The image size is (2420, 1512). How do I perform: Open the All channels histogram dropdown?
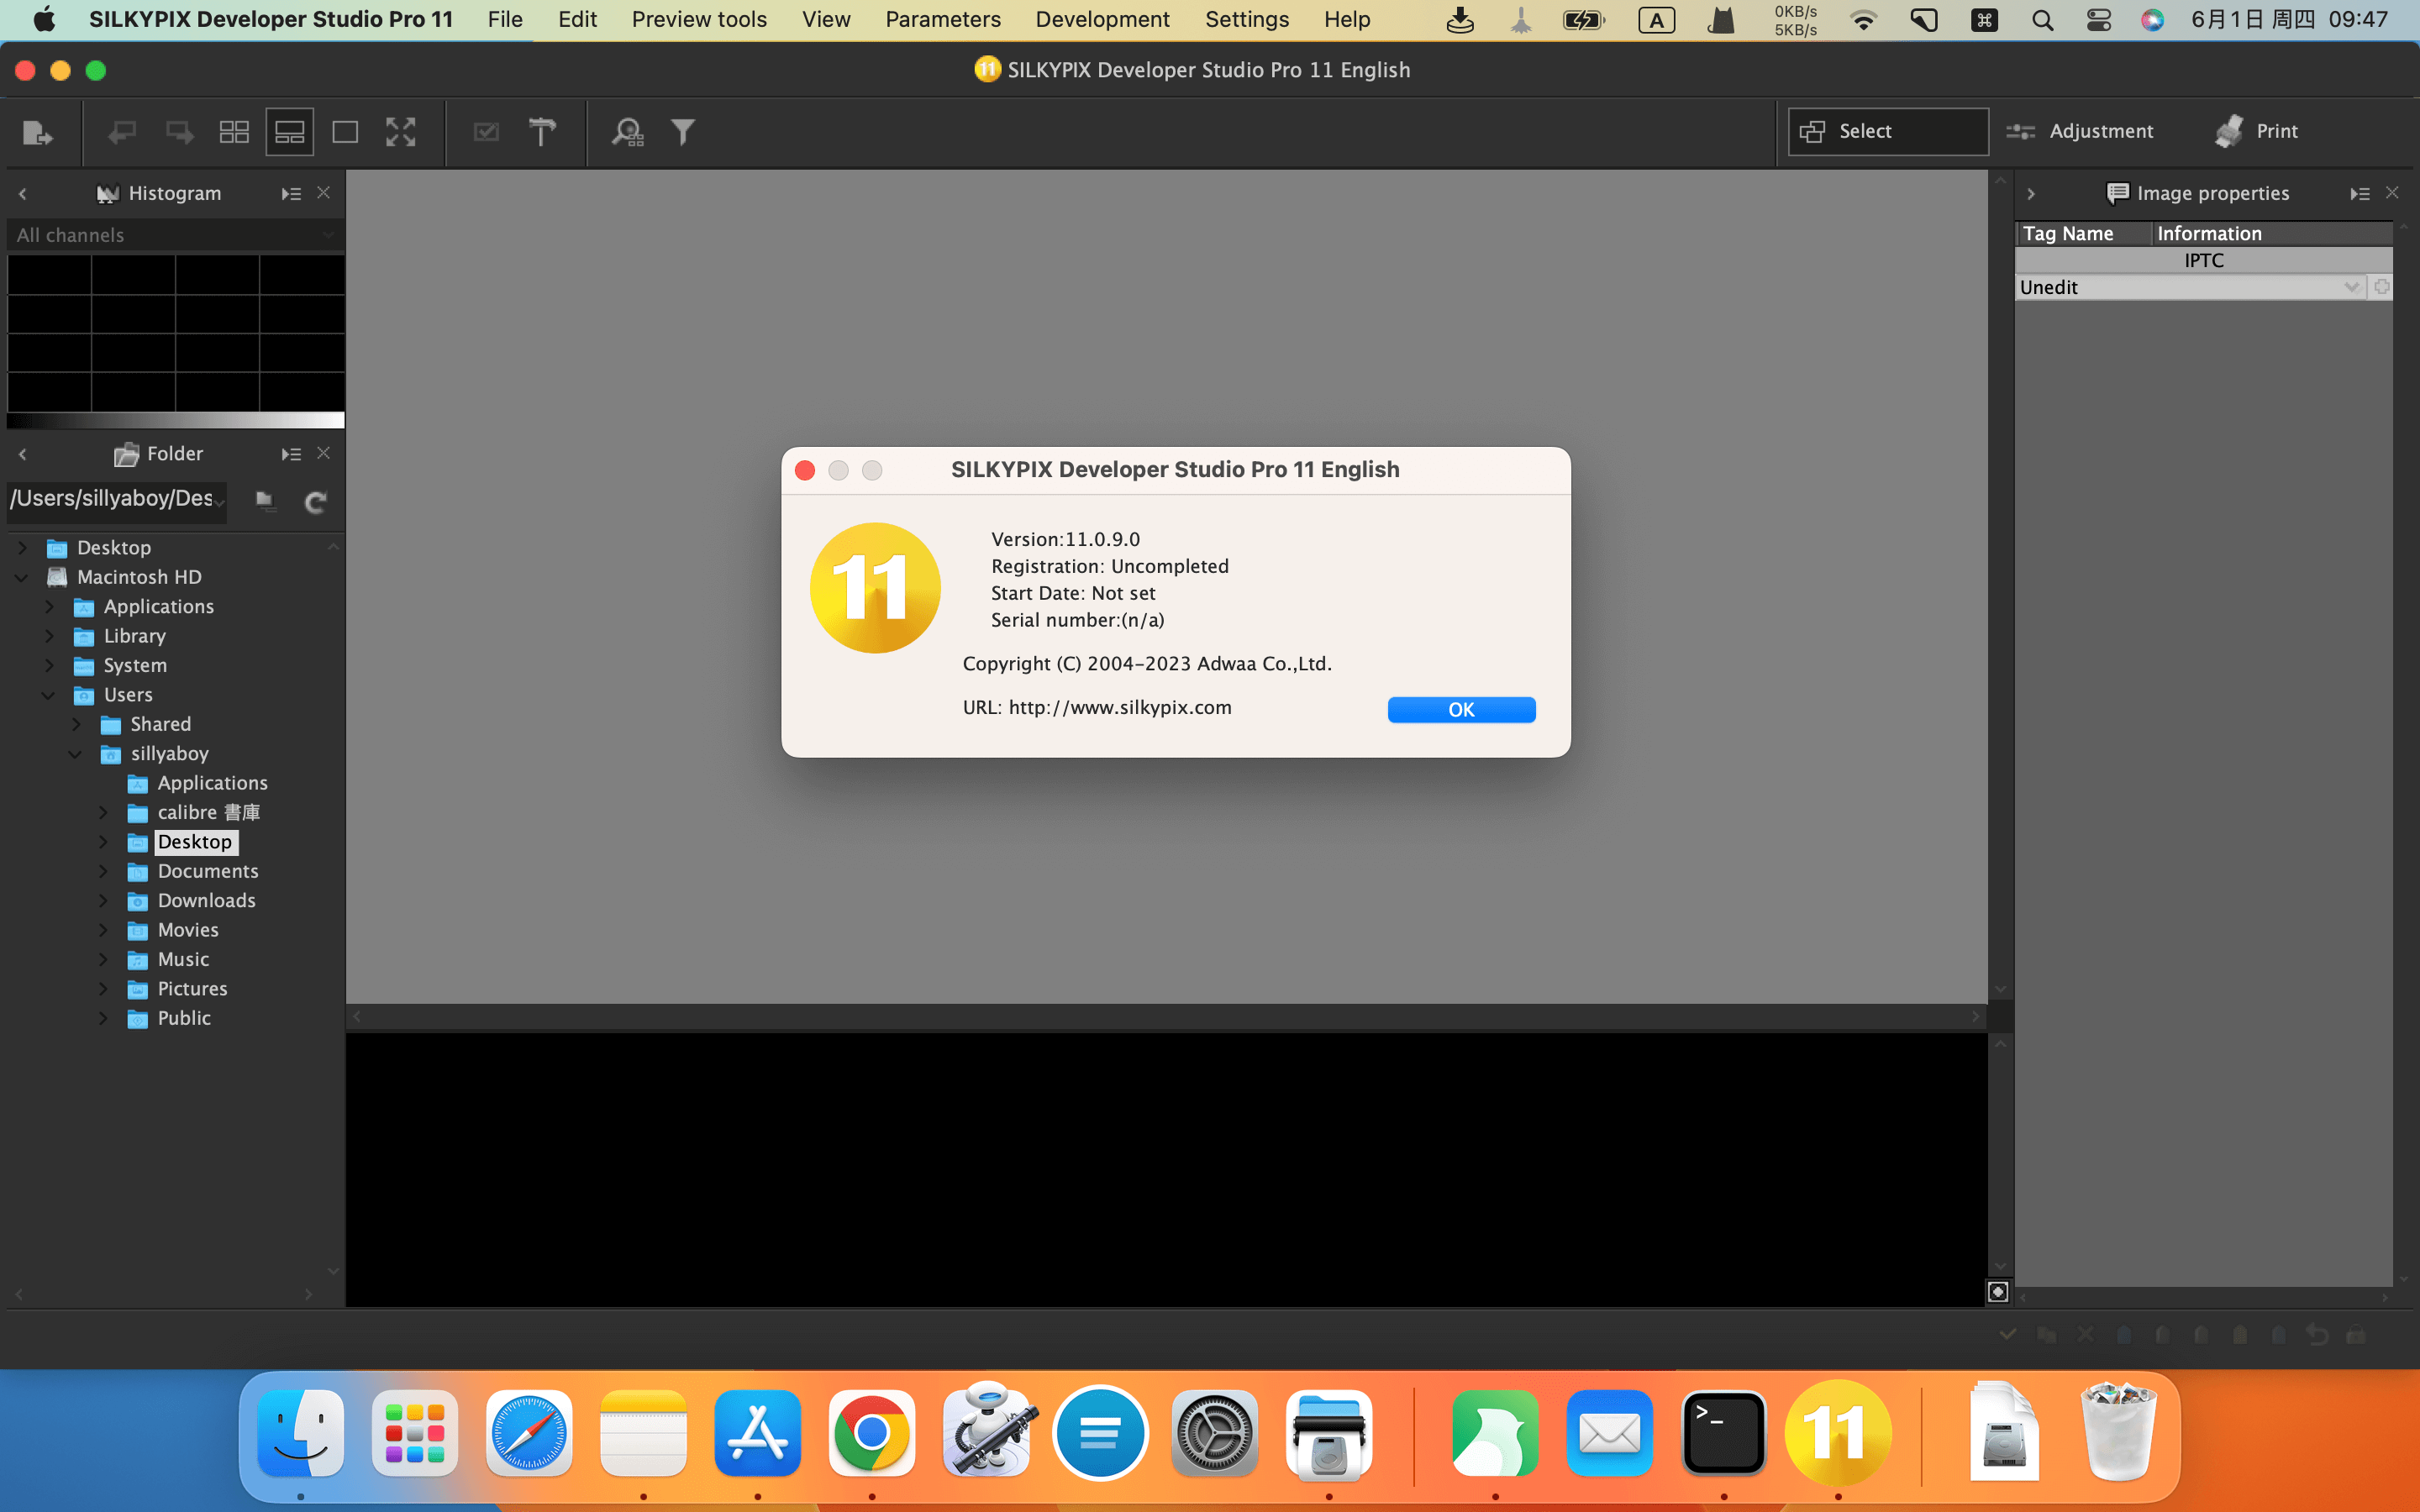175,235
